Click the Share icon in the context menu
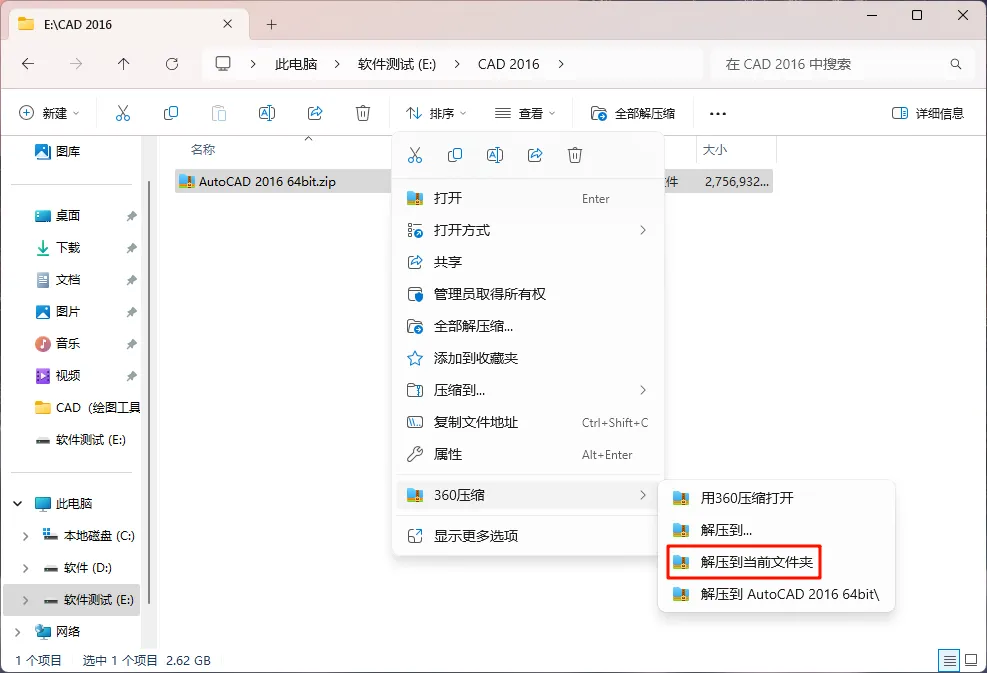This screenshot has height=673, width=987. [535, 155]
